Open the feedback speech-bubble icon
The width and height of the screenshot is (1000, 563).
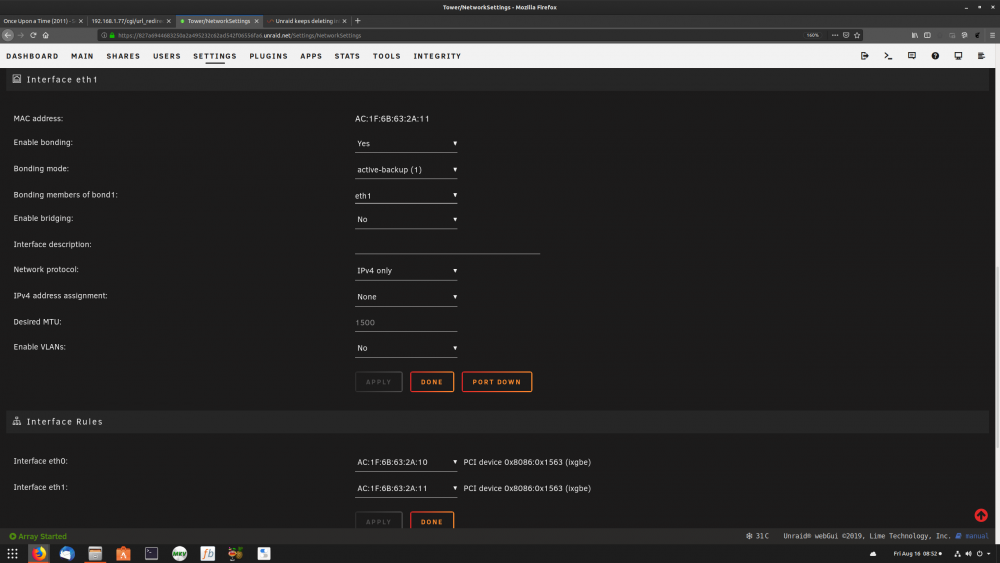tap(911, 56)
